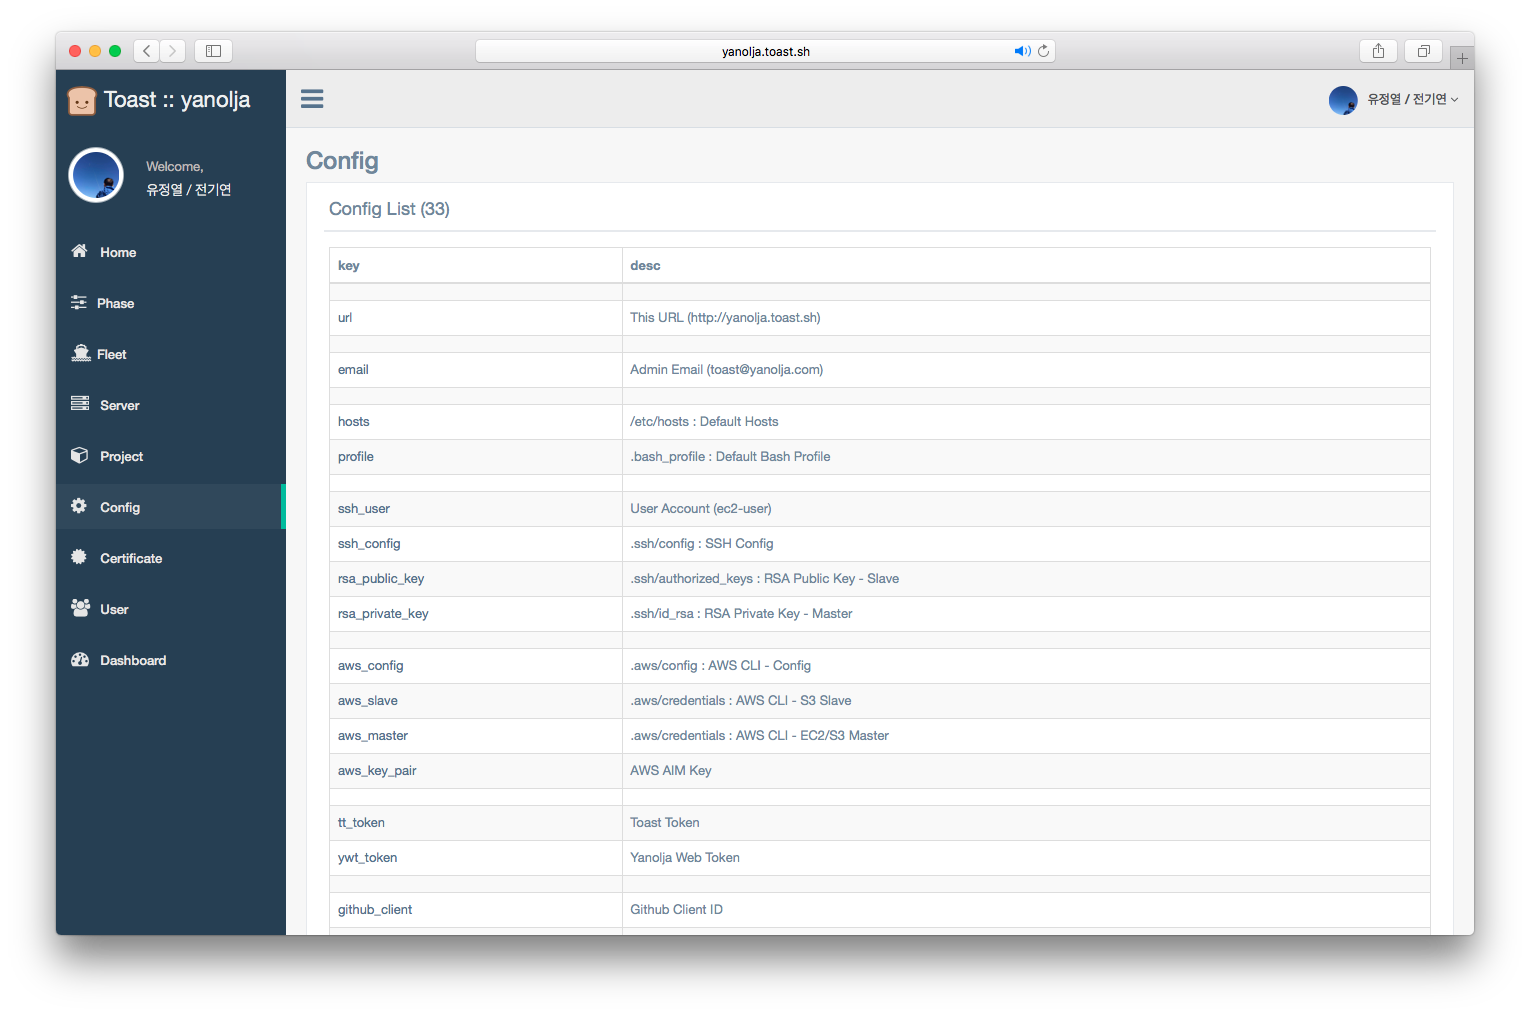Click 'This URL (http://yanolja.toast.sh)' description
The width and height of the screenshot is (1530, 1015).
click(725, 318)
